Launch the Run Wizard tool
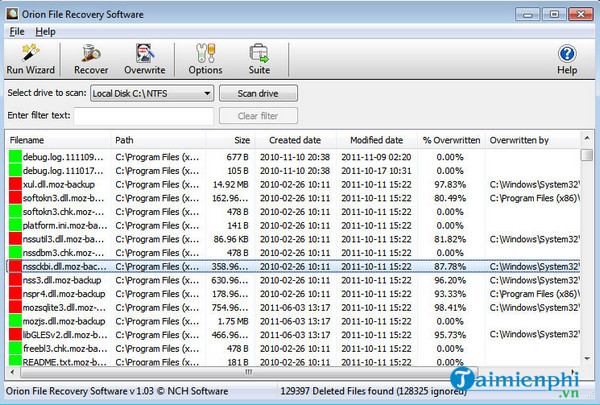The width and height of the screenshot is (600, 405). 31,59
